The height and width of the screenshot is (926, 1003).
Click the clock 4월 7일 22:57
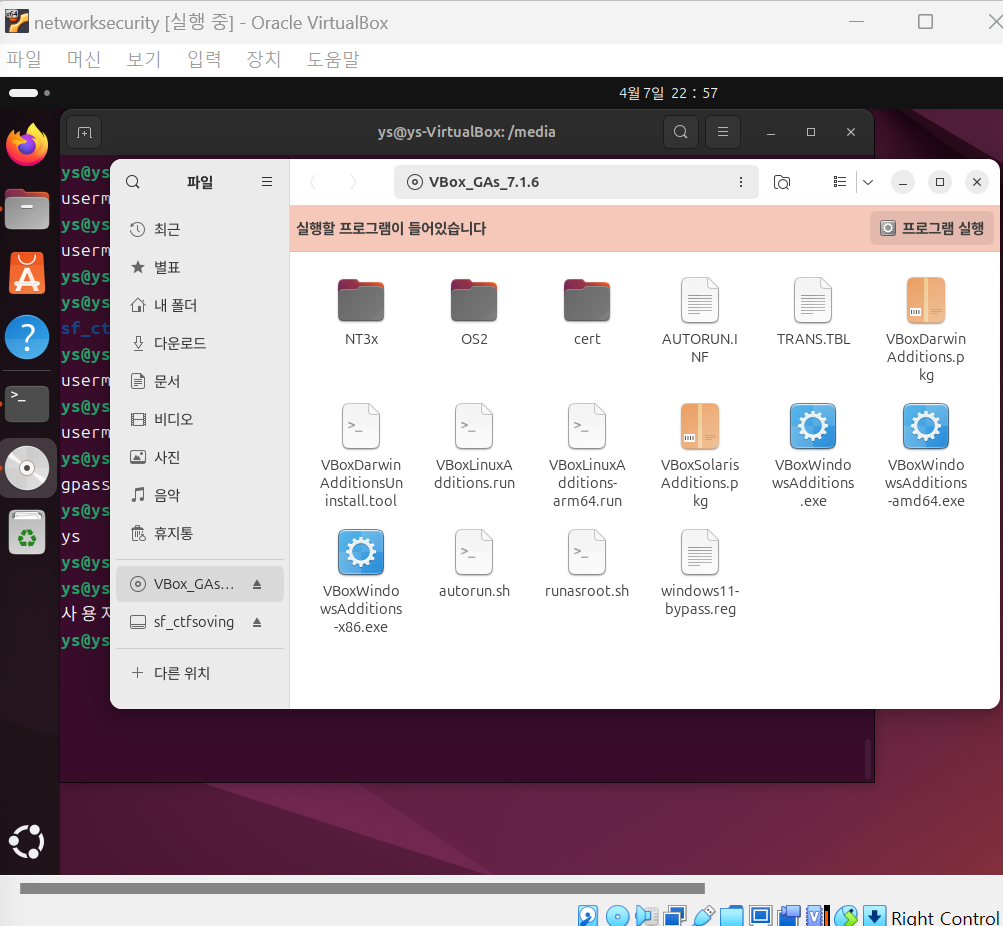tap(668, 93)
